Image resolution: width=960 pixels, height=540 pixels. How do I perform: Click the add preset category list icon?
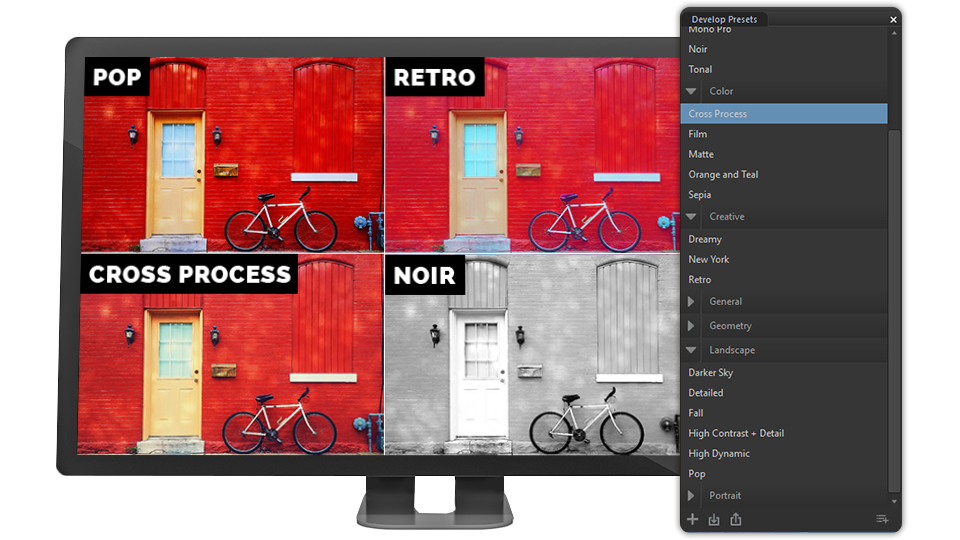click(882, 519)
